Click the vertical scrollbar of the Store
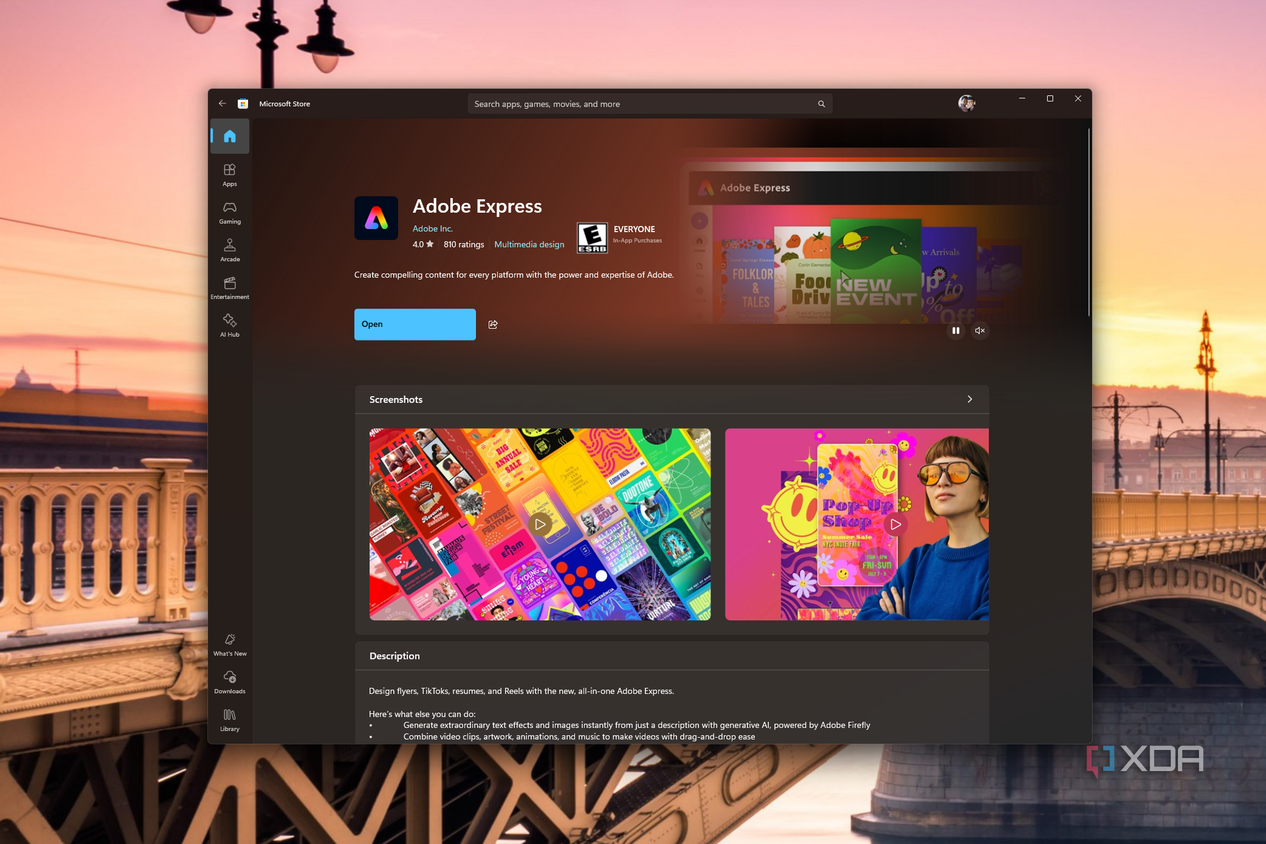 pos(1088,220)
